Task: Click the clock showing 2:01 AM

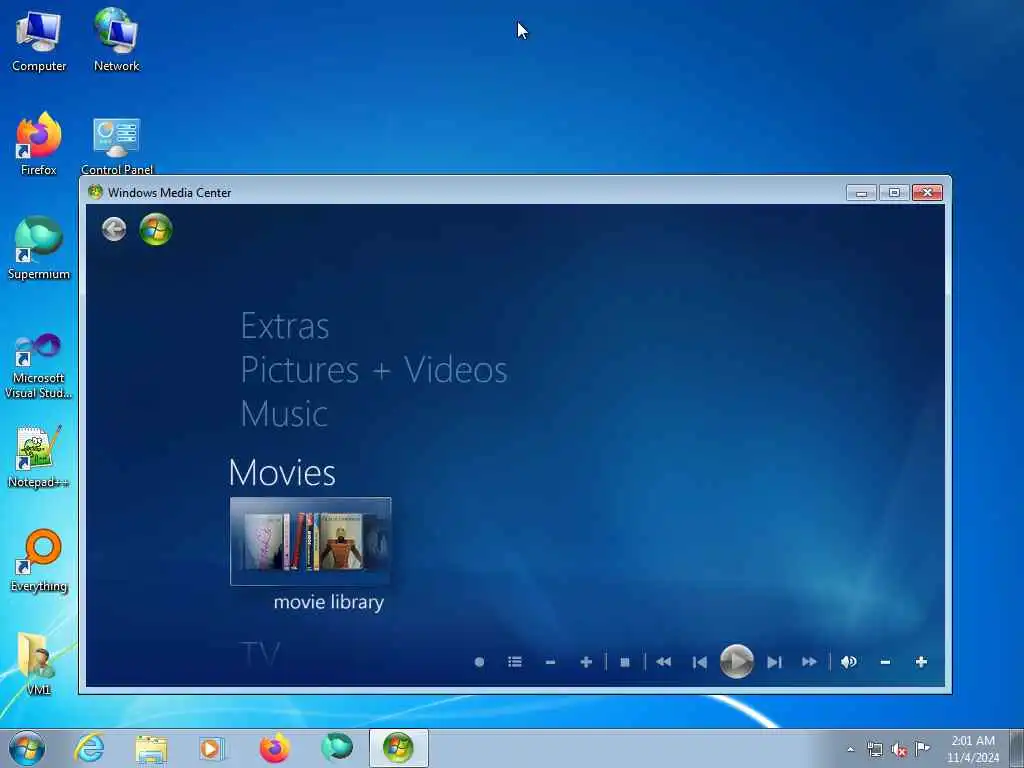Action: tap(973, 749)
